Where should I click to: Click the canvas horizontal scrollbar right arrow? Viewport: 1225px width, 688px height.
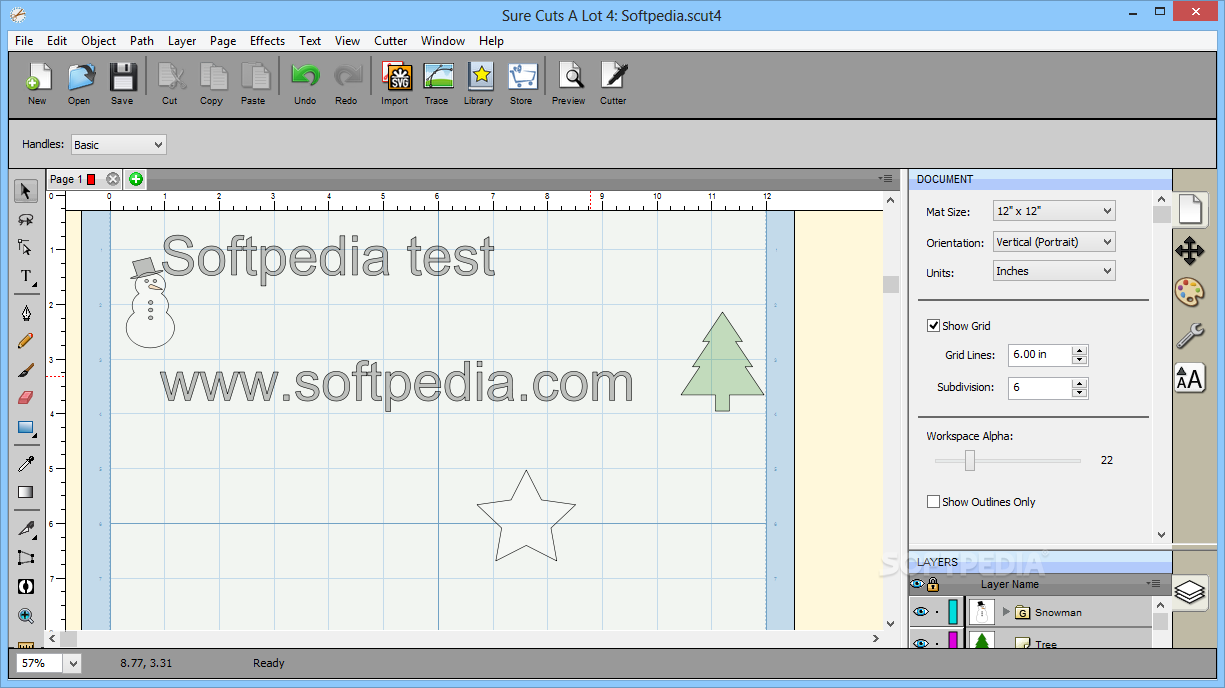coord(875,638)
